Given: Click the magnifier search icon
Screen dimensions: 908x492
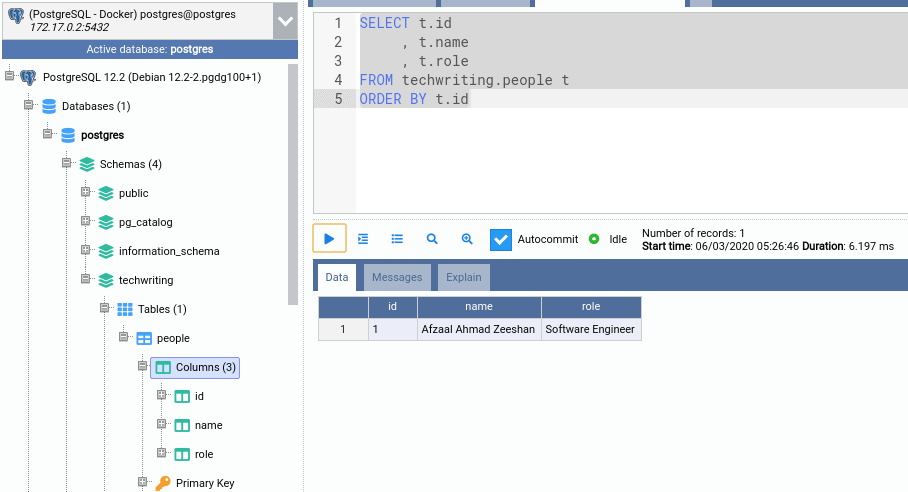Looking at the screenshot, I should (x=432, y=239).
